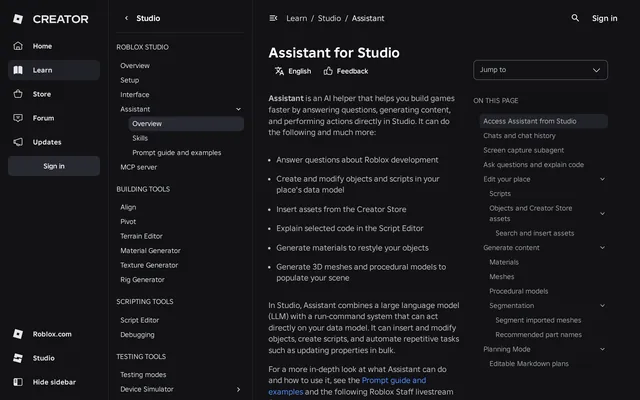The height and width of the screenshot is (400, 640).
Task: Expand the Device Simulator chevron
Action: tap(238, 389)
